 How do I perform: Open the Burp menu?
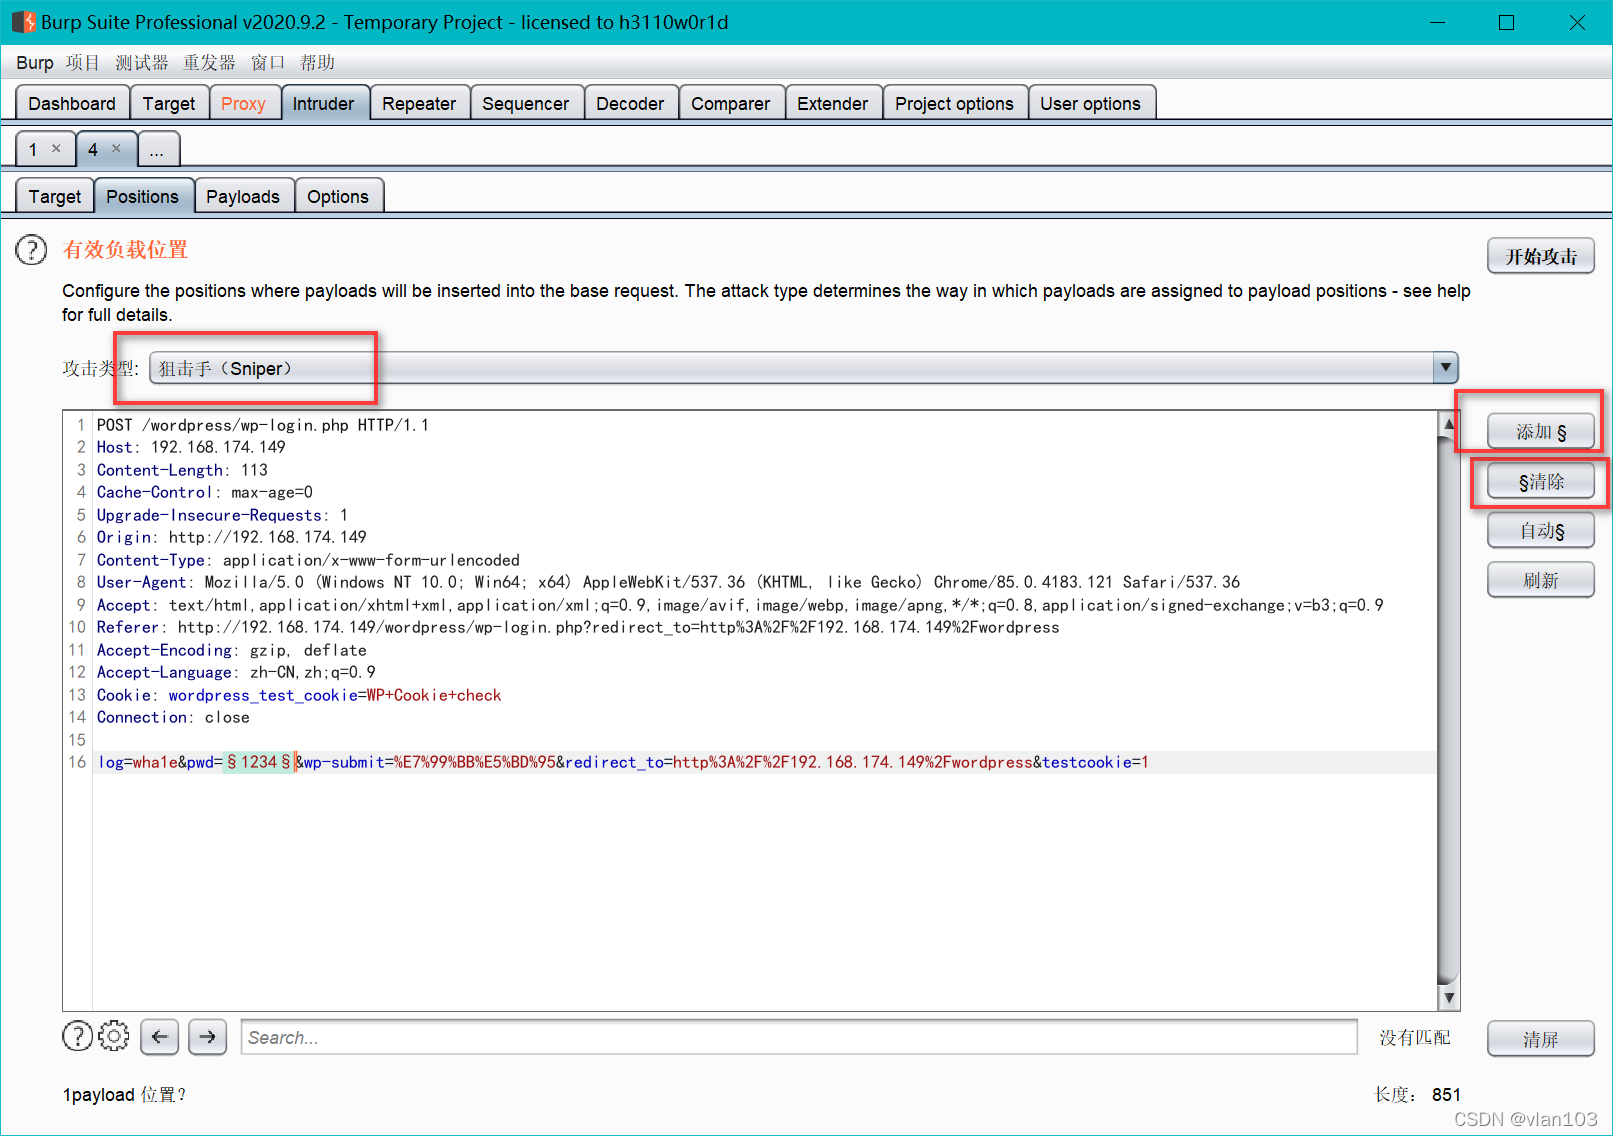point(35,63)
